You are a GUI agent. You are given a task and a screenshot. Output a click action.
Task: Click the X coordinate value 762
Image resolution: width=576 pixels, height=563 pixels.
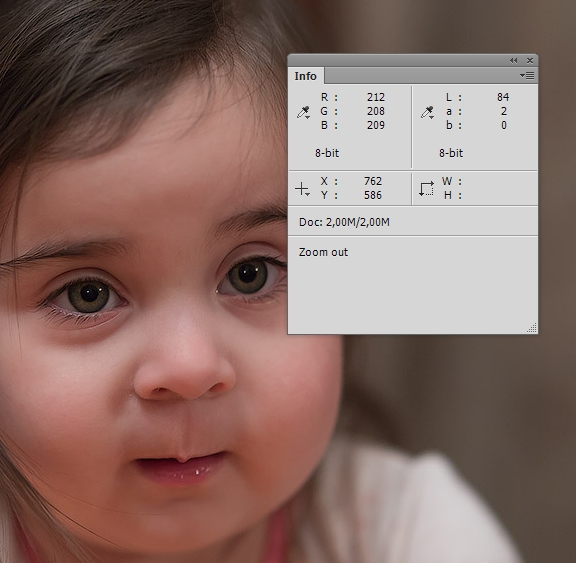373,181
